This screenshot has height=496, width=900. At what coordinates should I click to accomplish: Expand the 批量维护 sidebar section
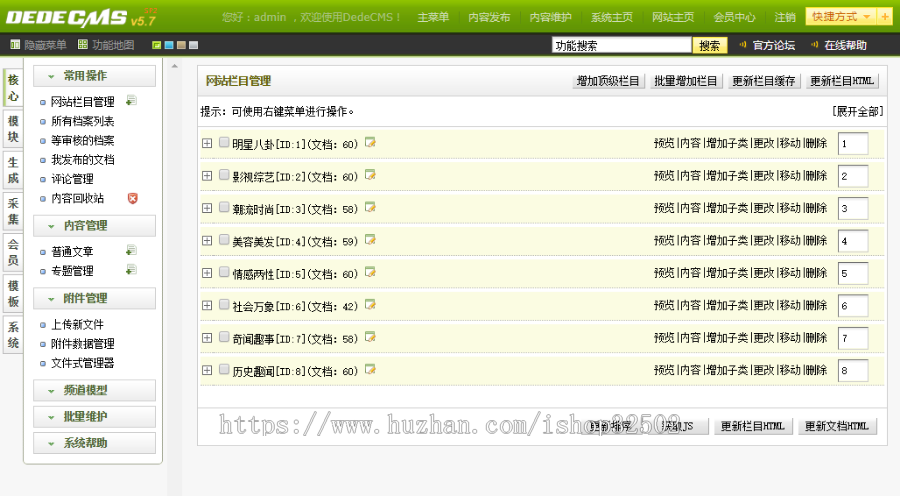[94, 417]
